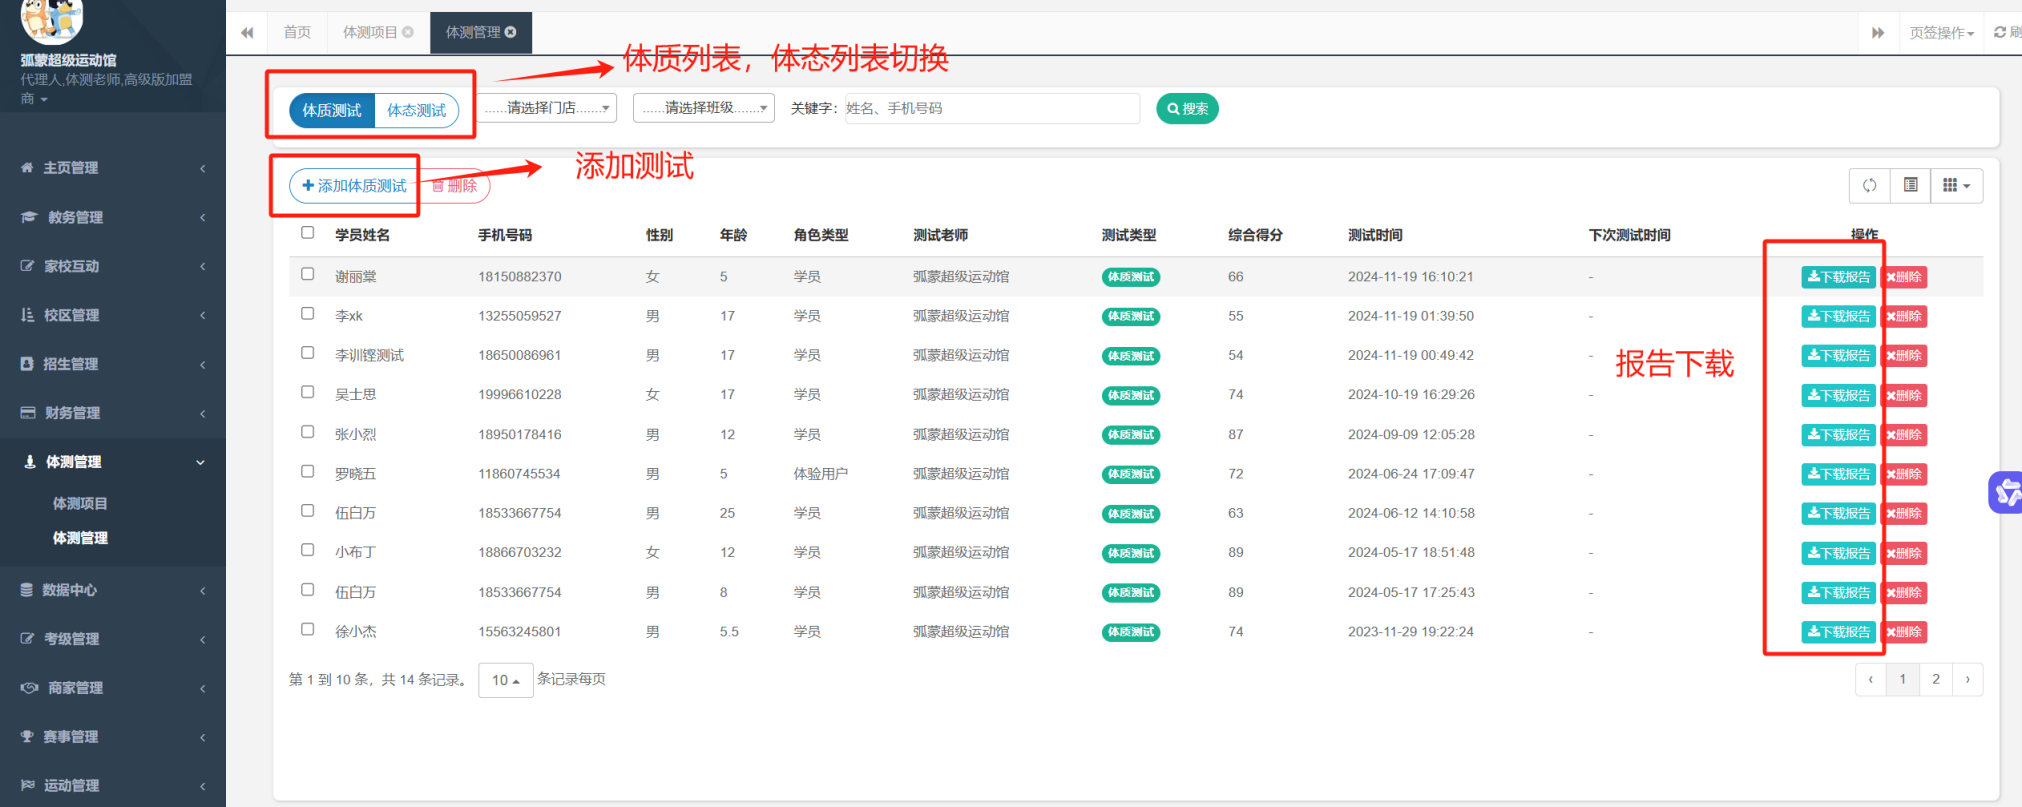Image resolution: width=2022 pixels, height=807 pixels.
Task: Open the 请选择门店 dropdown
Action: pyautogui.click(x=547, y=108)
